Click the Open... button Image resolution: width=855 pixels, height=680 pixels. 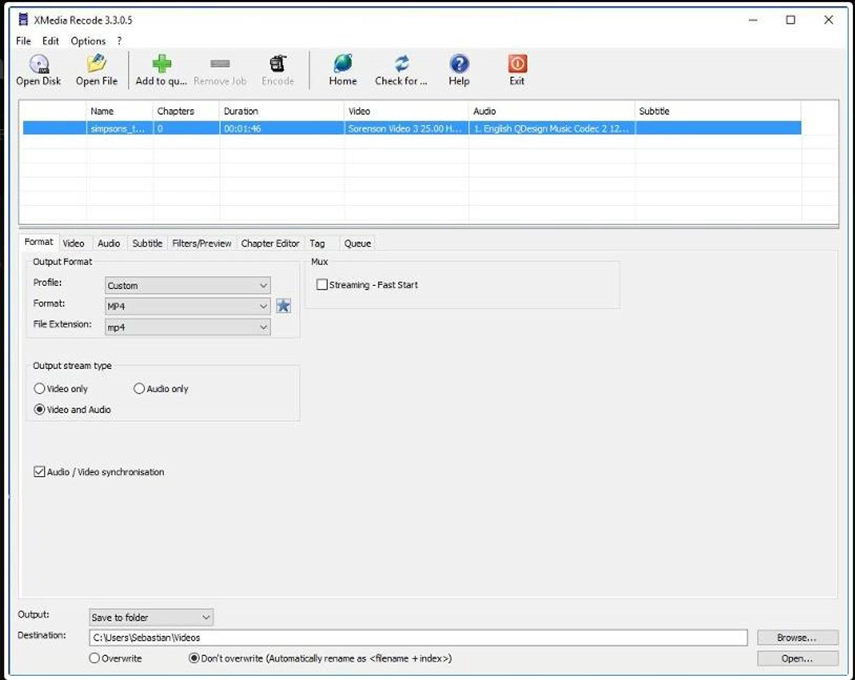(797, 658)
